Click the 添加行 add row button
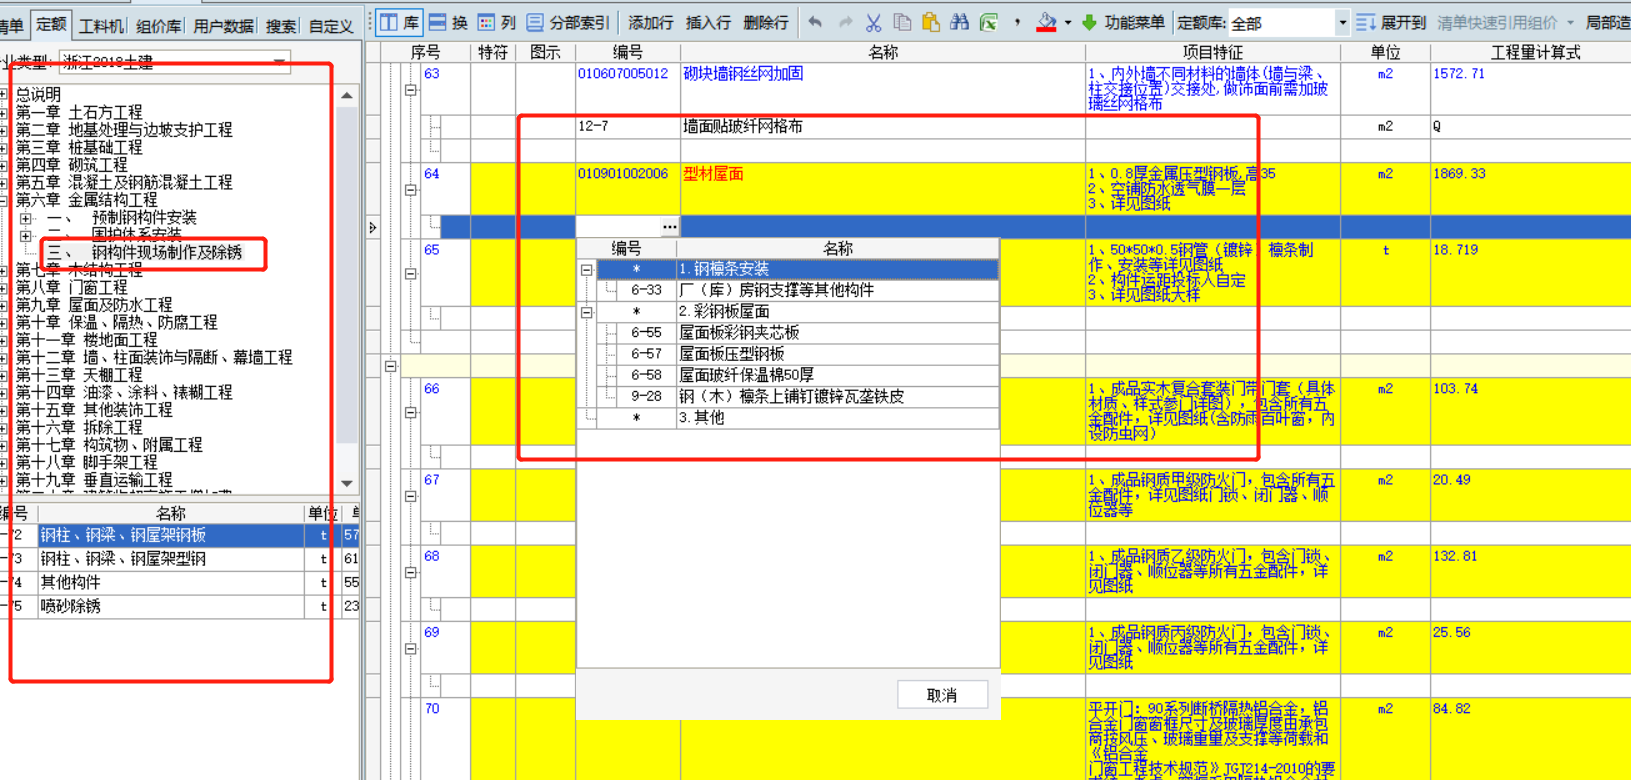1631x780 pixels. pos(650,22)
